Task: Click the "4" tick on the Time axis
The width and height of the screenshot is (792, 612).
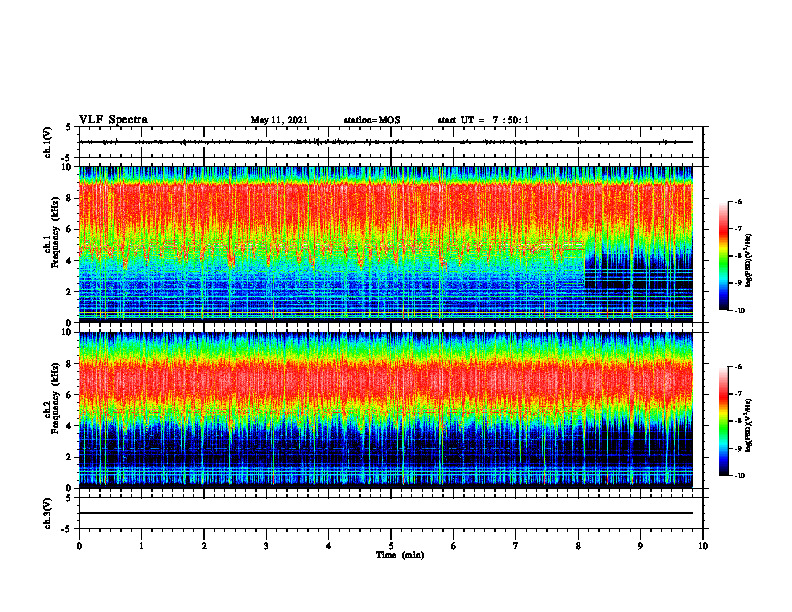Action: pyautogui.click(x=328, y=546)
